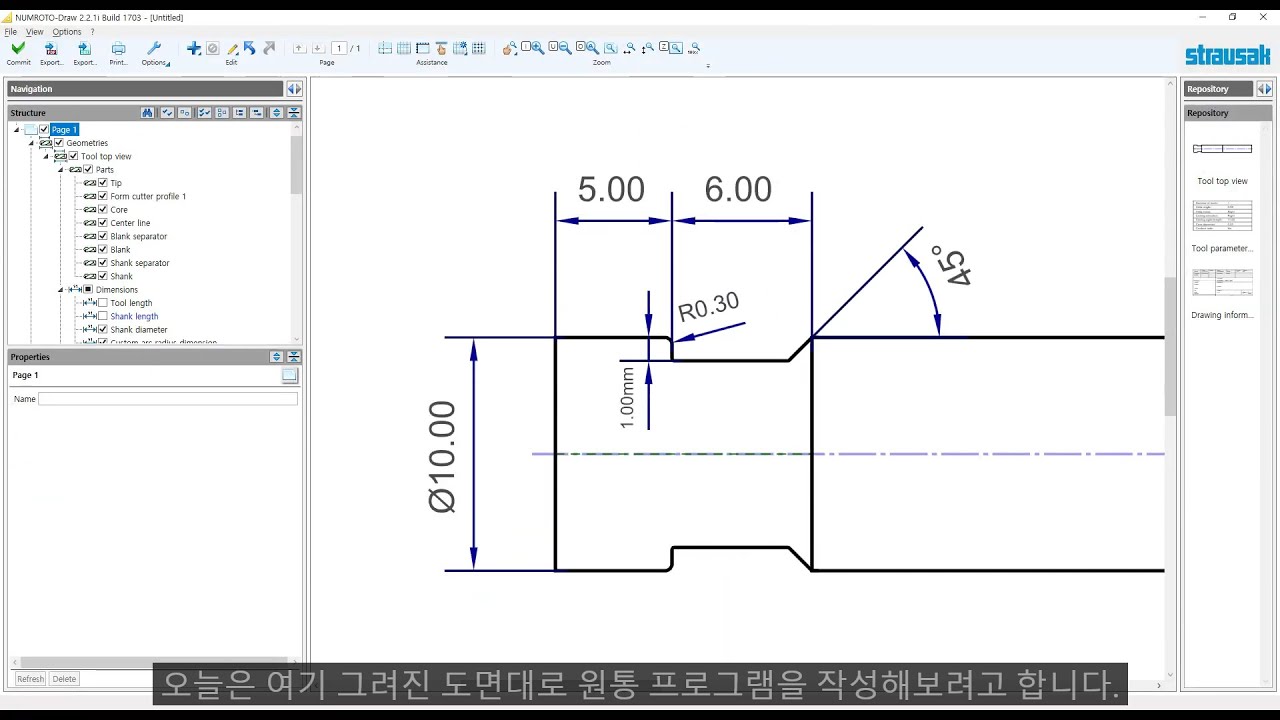Collapse the Properties panel with double-arrow icon
This screenshot has width=1280, height=720.
click(x=294, y=357)
